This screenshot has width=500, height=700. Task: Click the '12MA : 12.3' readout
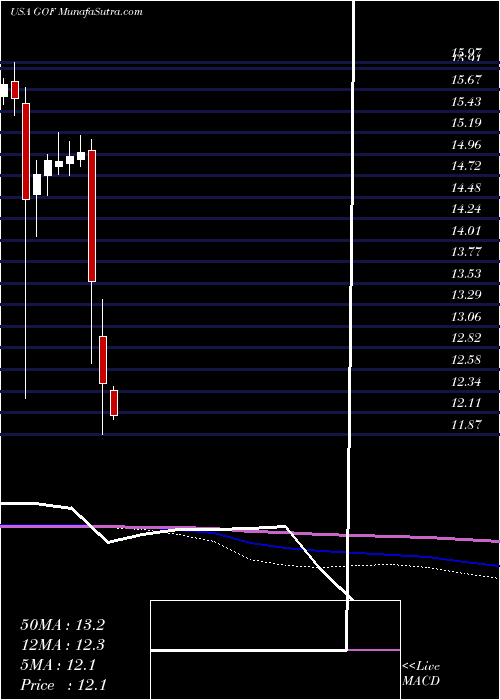[x=62, y=645]
